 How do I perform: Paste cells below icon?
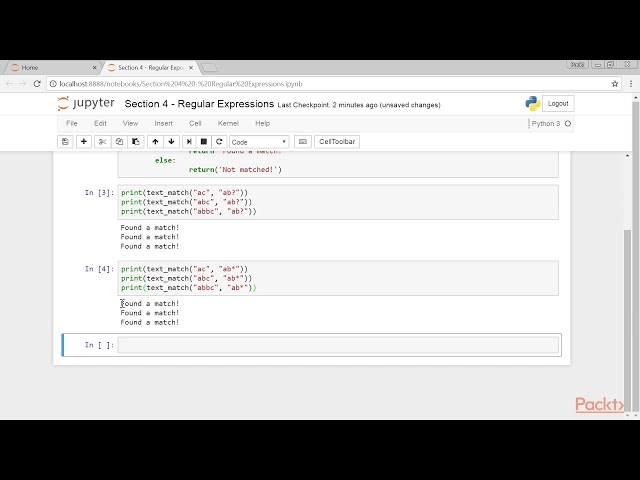pos(136,142)
